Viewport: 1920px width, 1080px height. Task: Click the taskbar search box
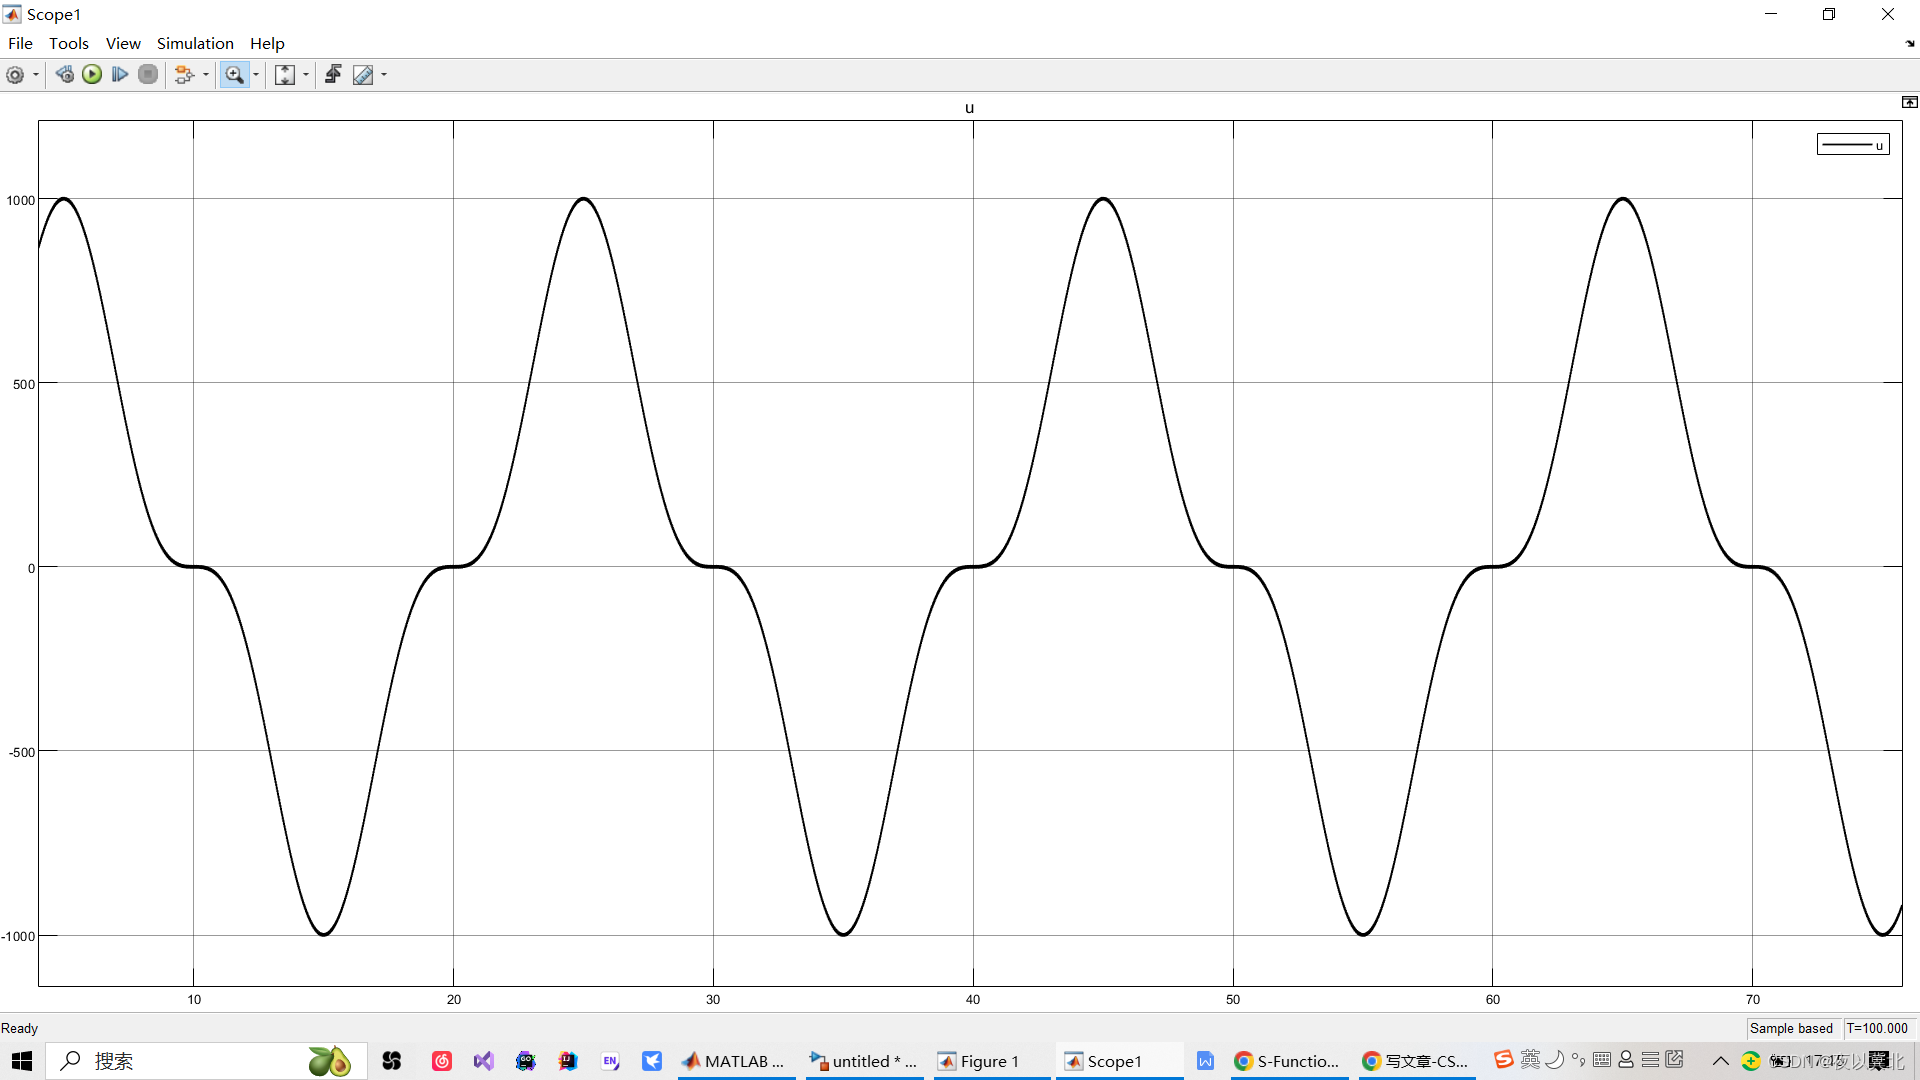206,1061
